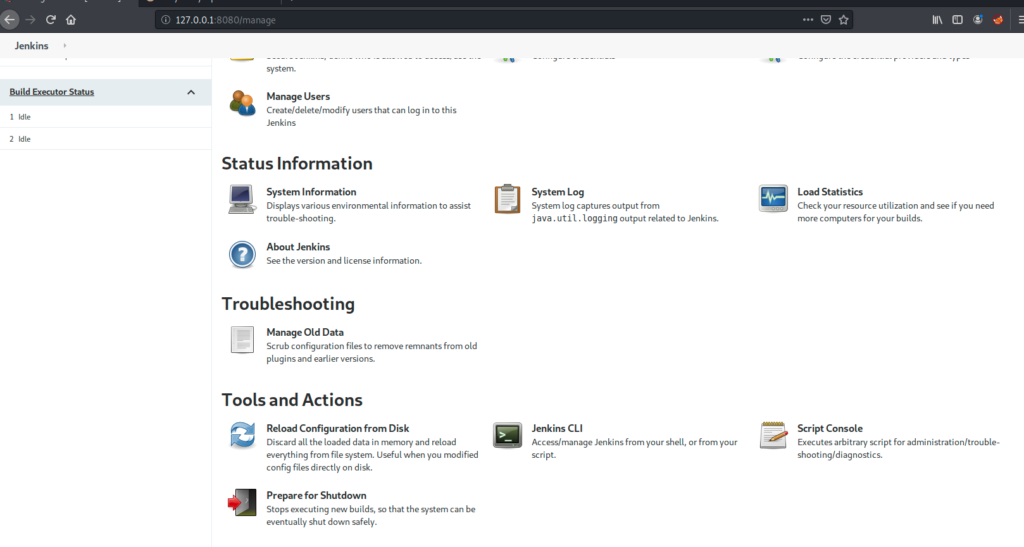
Task: Select executor 1 Idle row
Action: [x=105, y=117]
